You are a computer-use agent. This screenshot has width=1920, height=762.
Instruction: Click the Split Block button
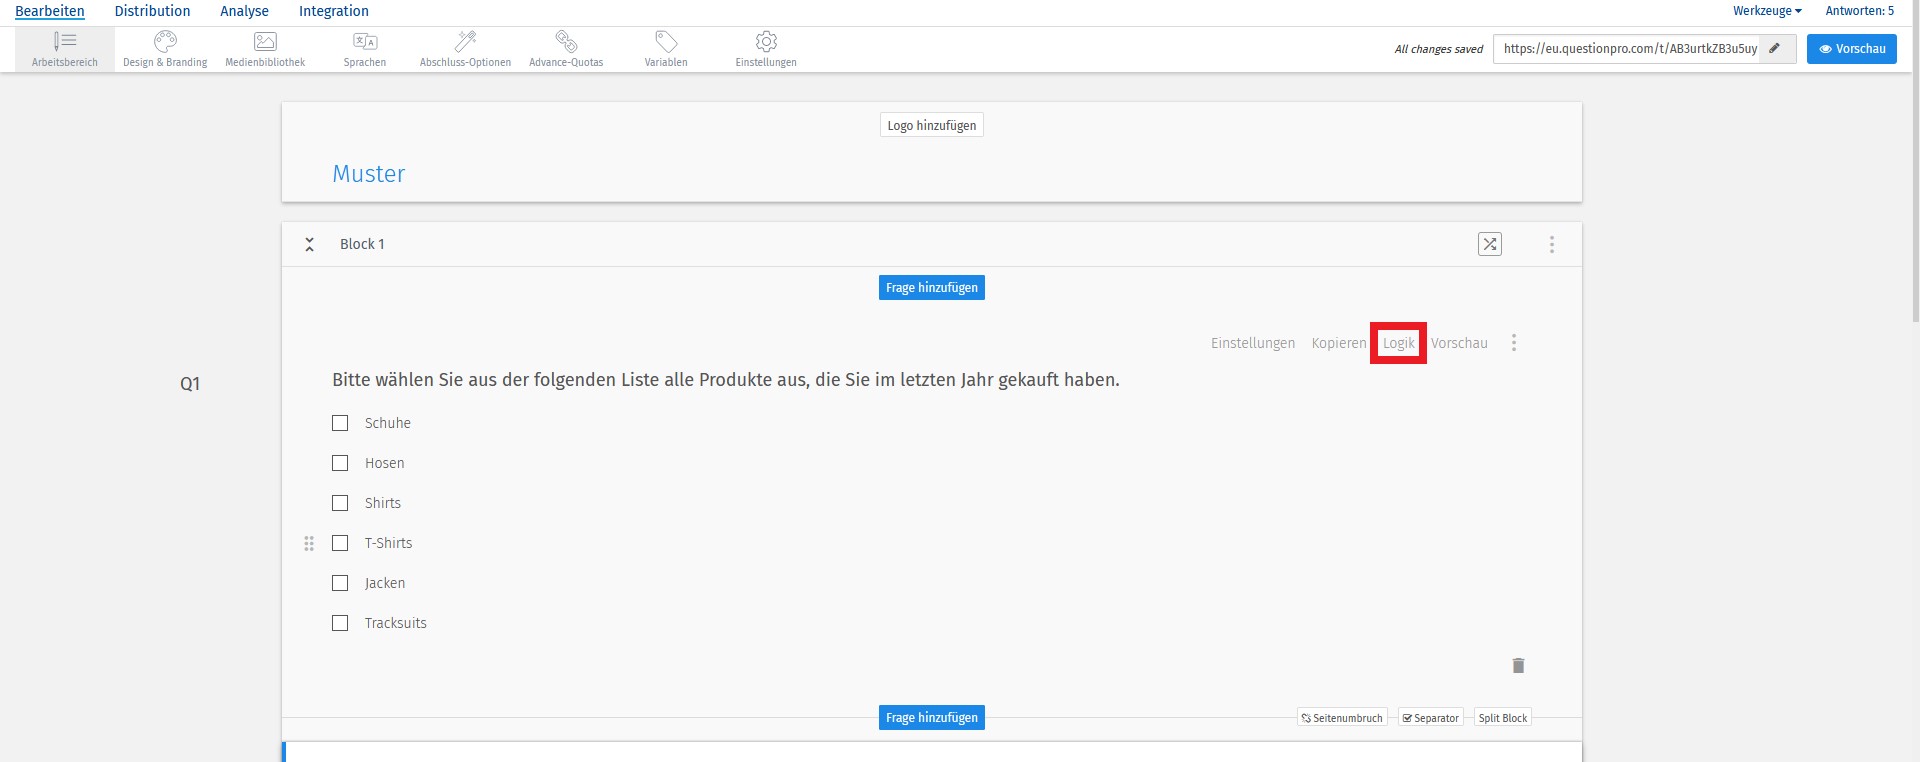click(1503, 718)
